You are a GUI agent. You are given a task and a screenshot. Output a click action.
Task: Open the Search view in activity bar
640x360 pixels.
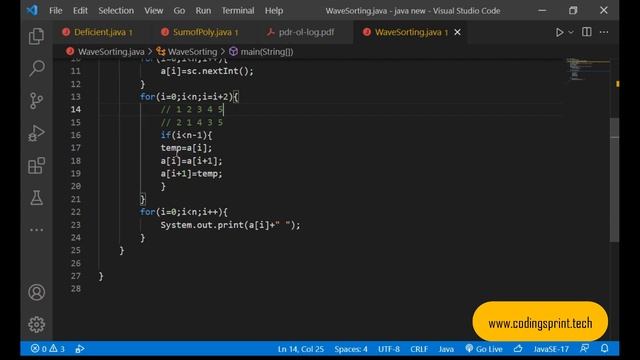[x=36, y=68]
